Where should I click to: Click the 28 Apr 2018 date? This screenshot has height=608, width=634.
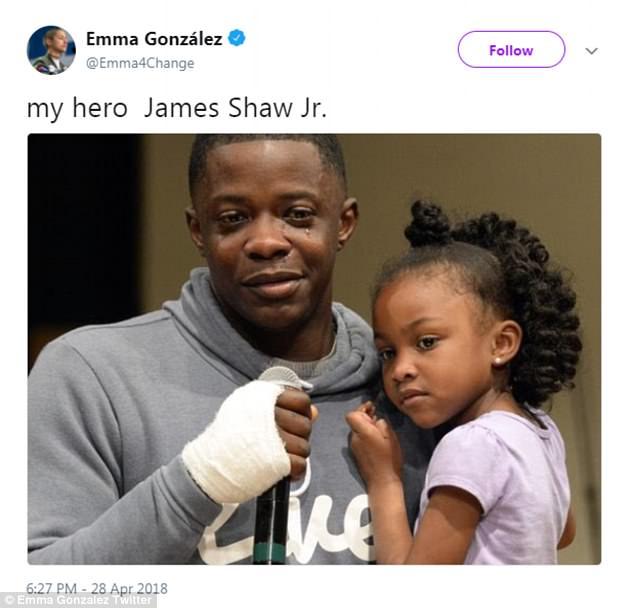129,588
